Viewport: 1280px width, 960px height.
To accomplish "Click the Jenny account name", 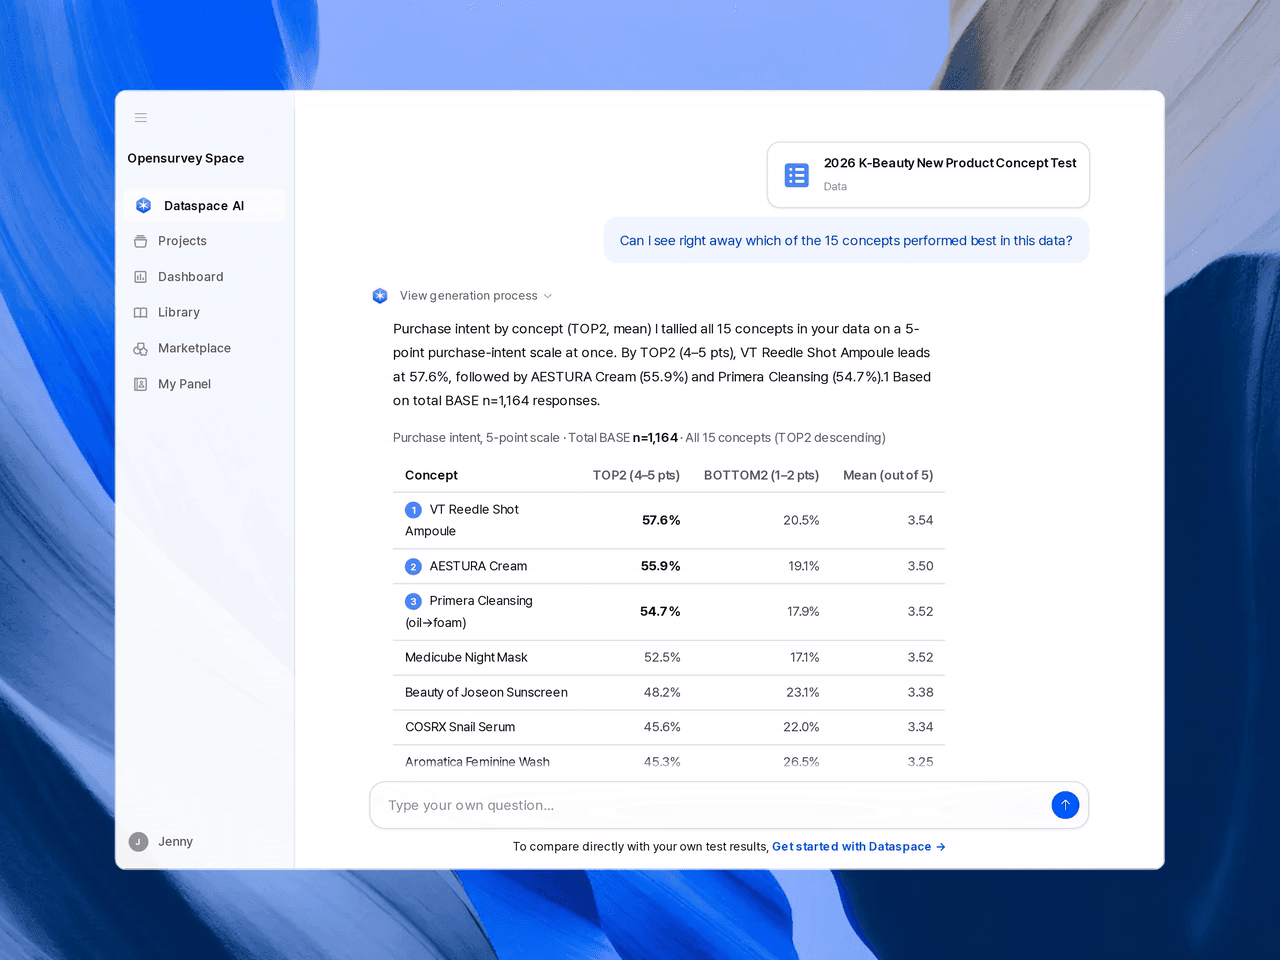I will (x=175, y=842).
